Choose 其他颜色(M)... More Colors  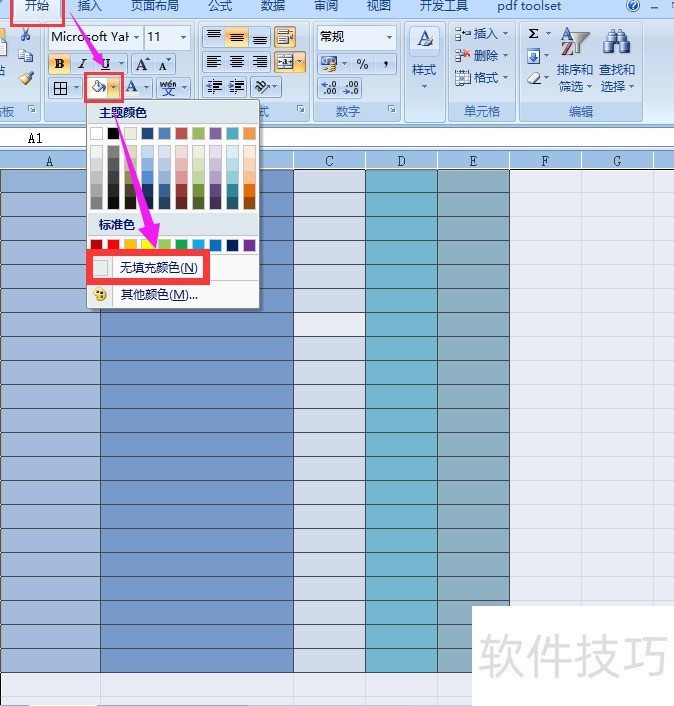(173, 294)
